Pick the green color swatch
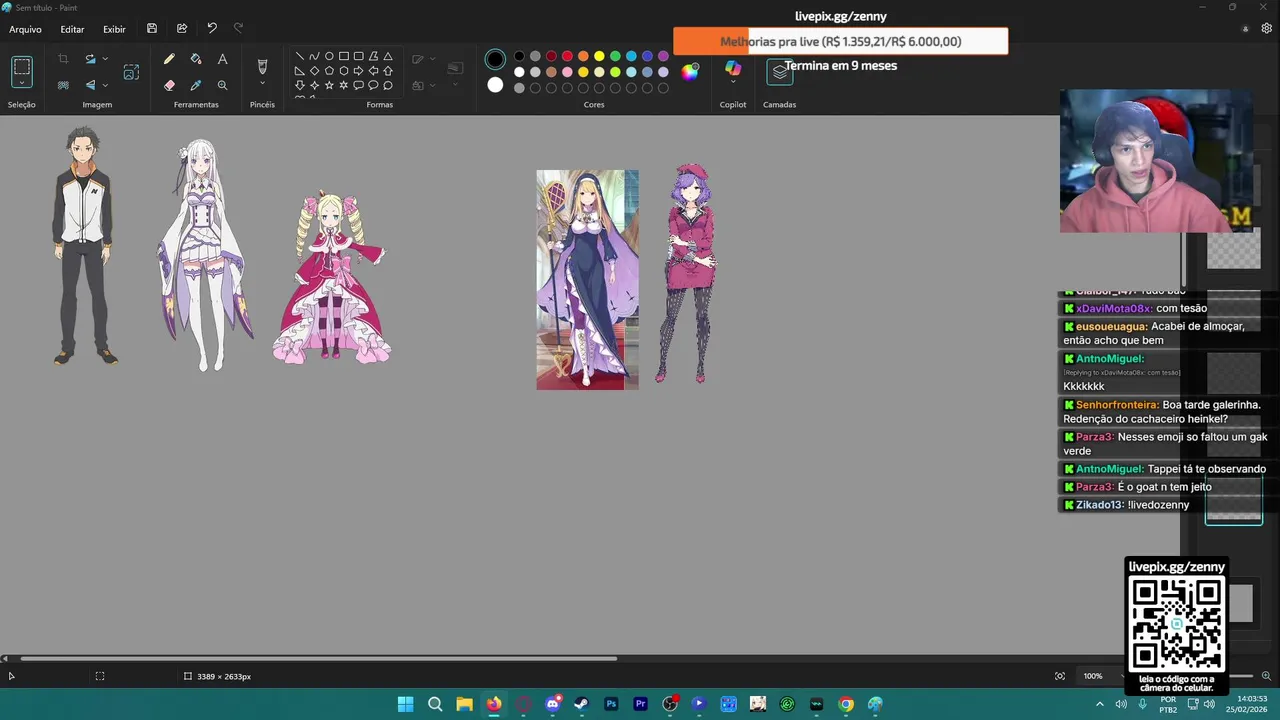This screenshot has height=720, width=1280. [x=615, y=56]
